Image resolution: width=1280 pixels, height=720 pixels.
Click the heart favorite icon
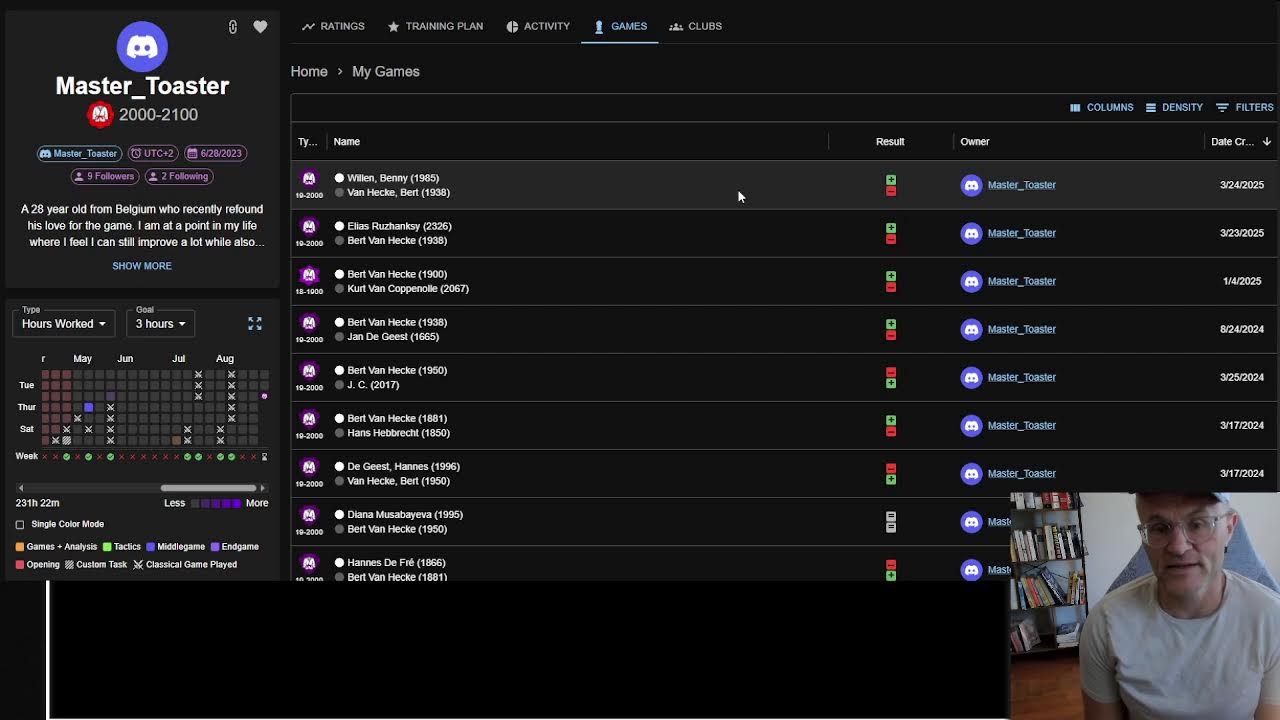(x=260, y=27)
